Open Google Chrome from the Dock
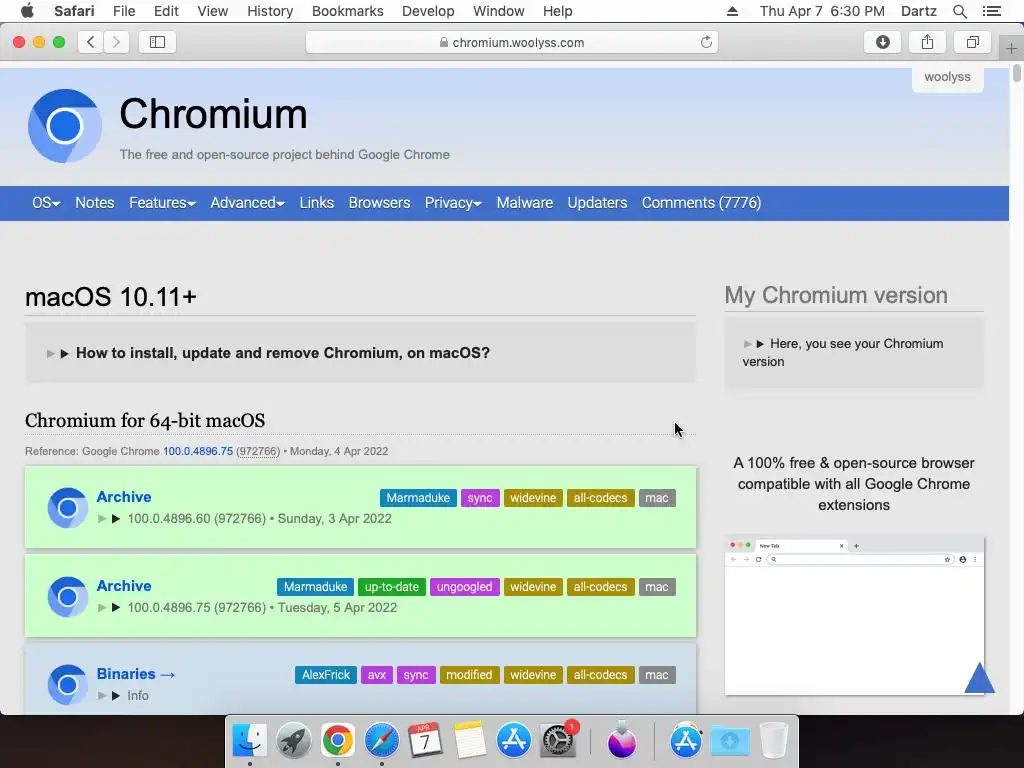The width and height of the screenshot is (1024, 768). (x=338, y=741)
